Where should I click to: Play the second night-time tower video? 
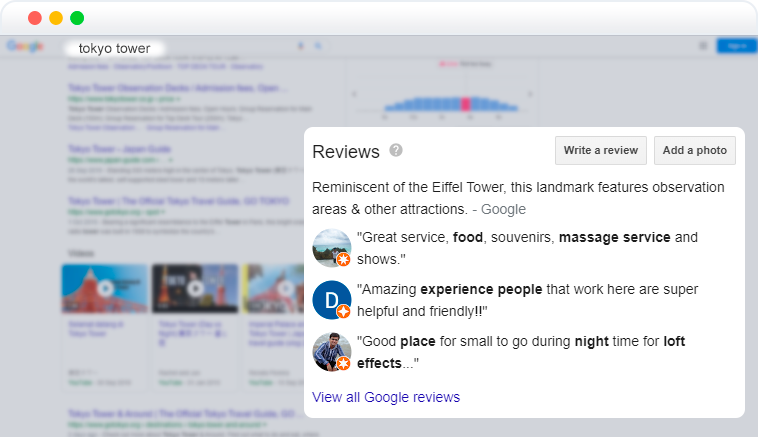click(195, 289)
